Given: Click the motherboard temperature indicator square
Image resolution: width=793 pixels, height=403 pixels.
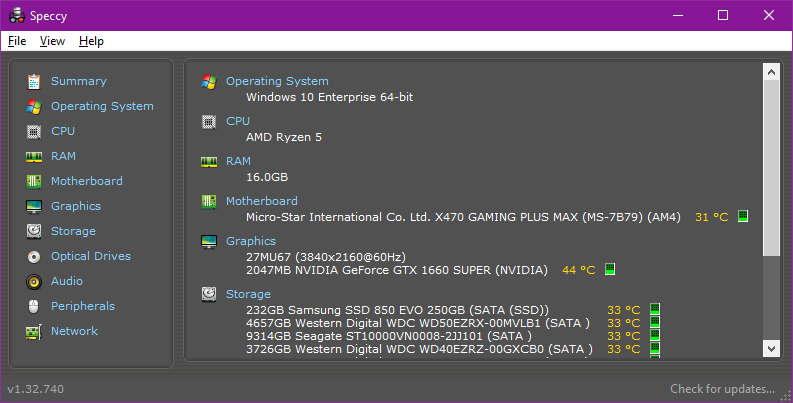Looking at the screenshot, I should point(743,216).
